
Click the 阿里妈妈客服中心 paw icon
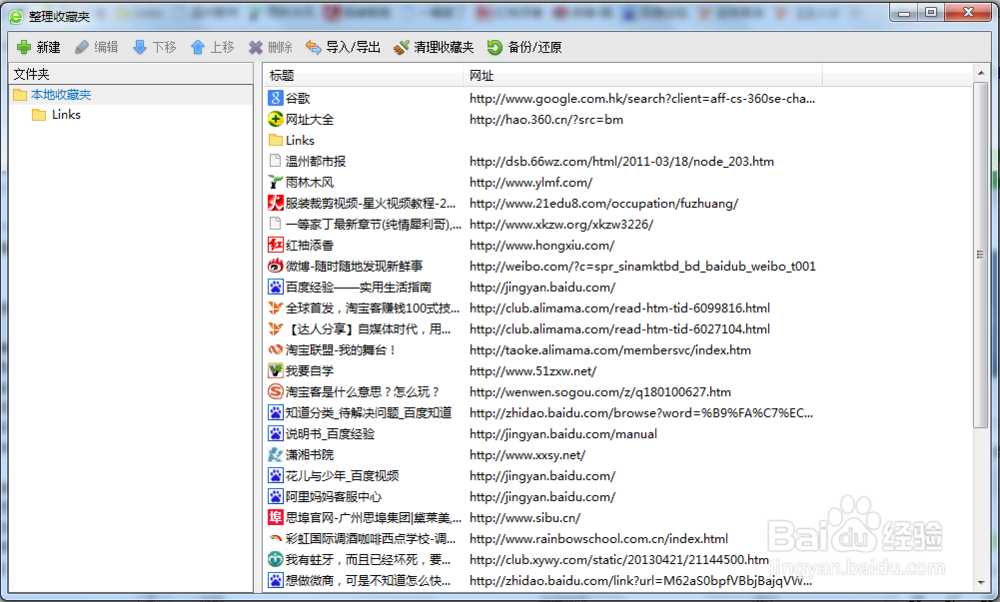coord(276,497)
